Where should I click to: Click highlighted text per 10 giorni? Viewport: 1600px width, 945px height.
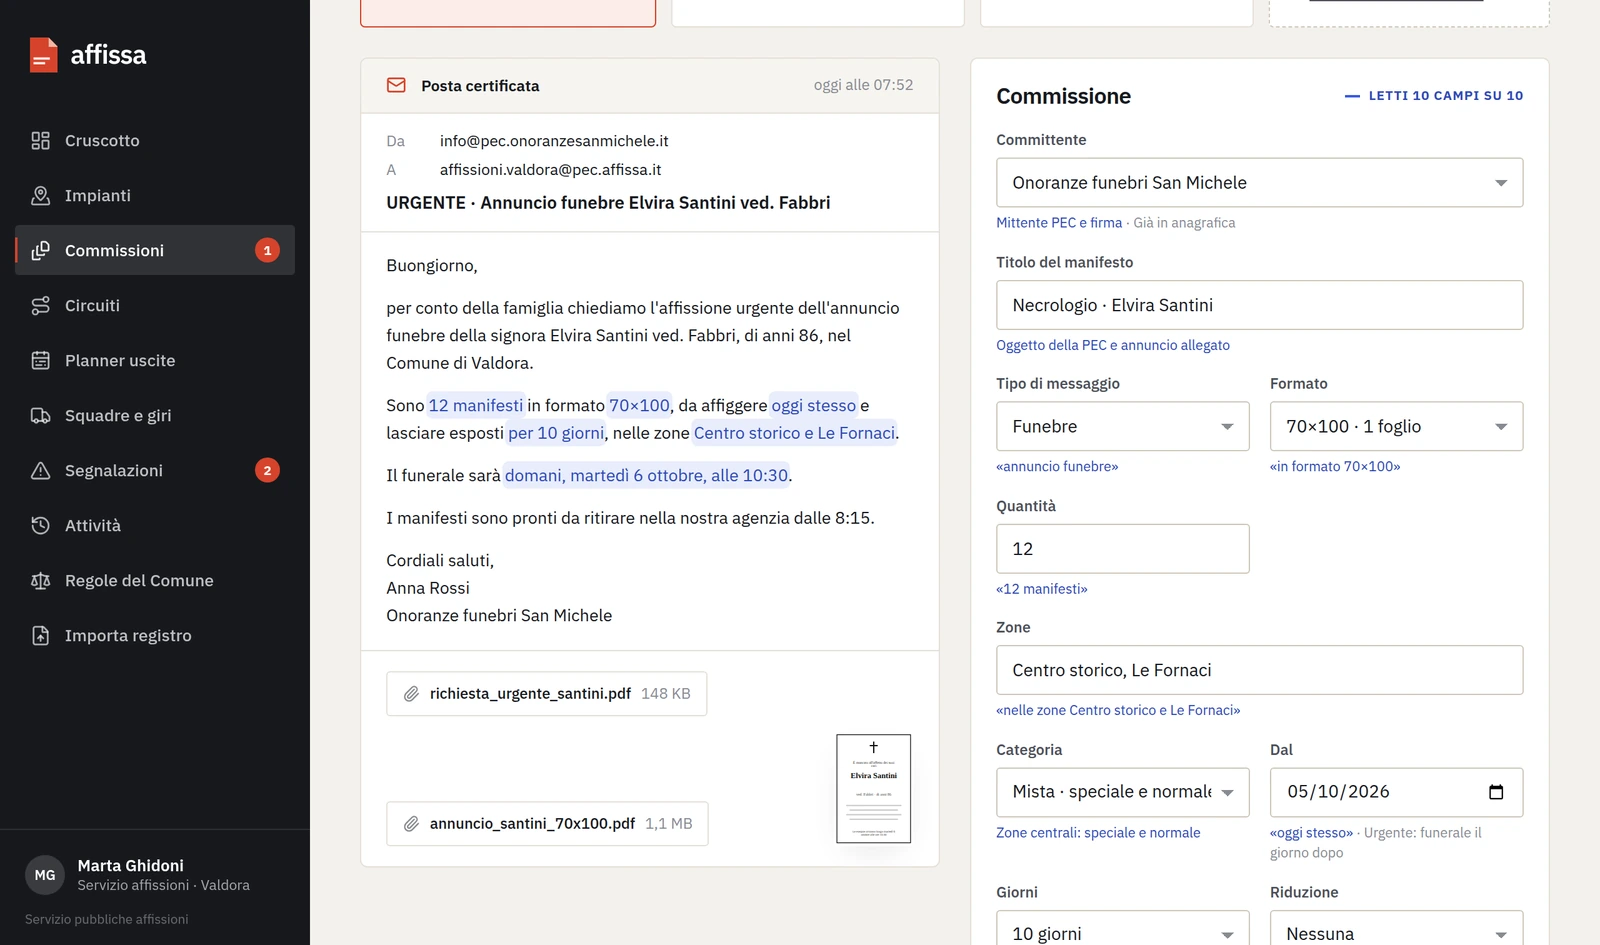click(556, 433)
